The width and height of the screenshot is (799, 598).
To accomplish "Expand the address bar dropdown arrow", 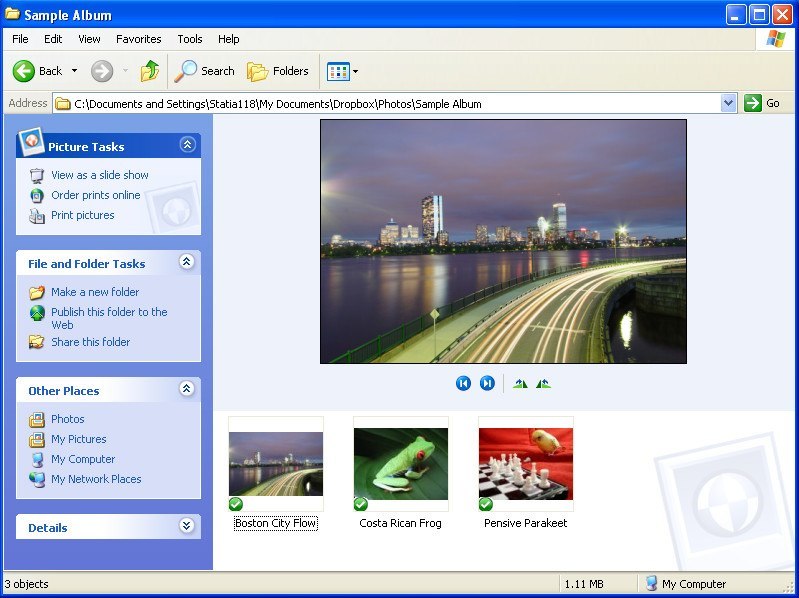I will 729,103.
